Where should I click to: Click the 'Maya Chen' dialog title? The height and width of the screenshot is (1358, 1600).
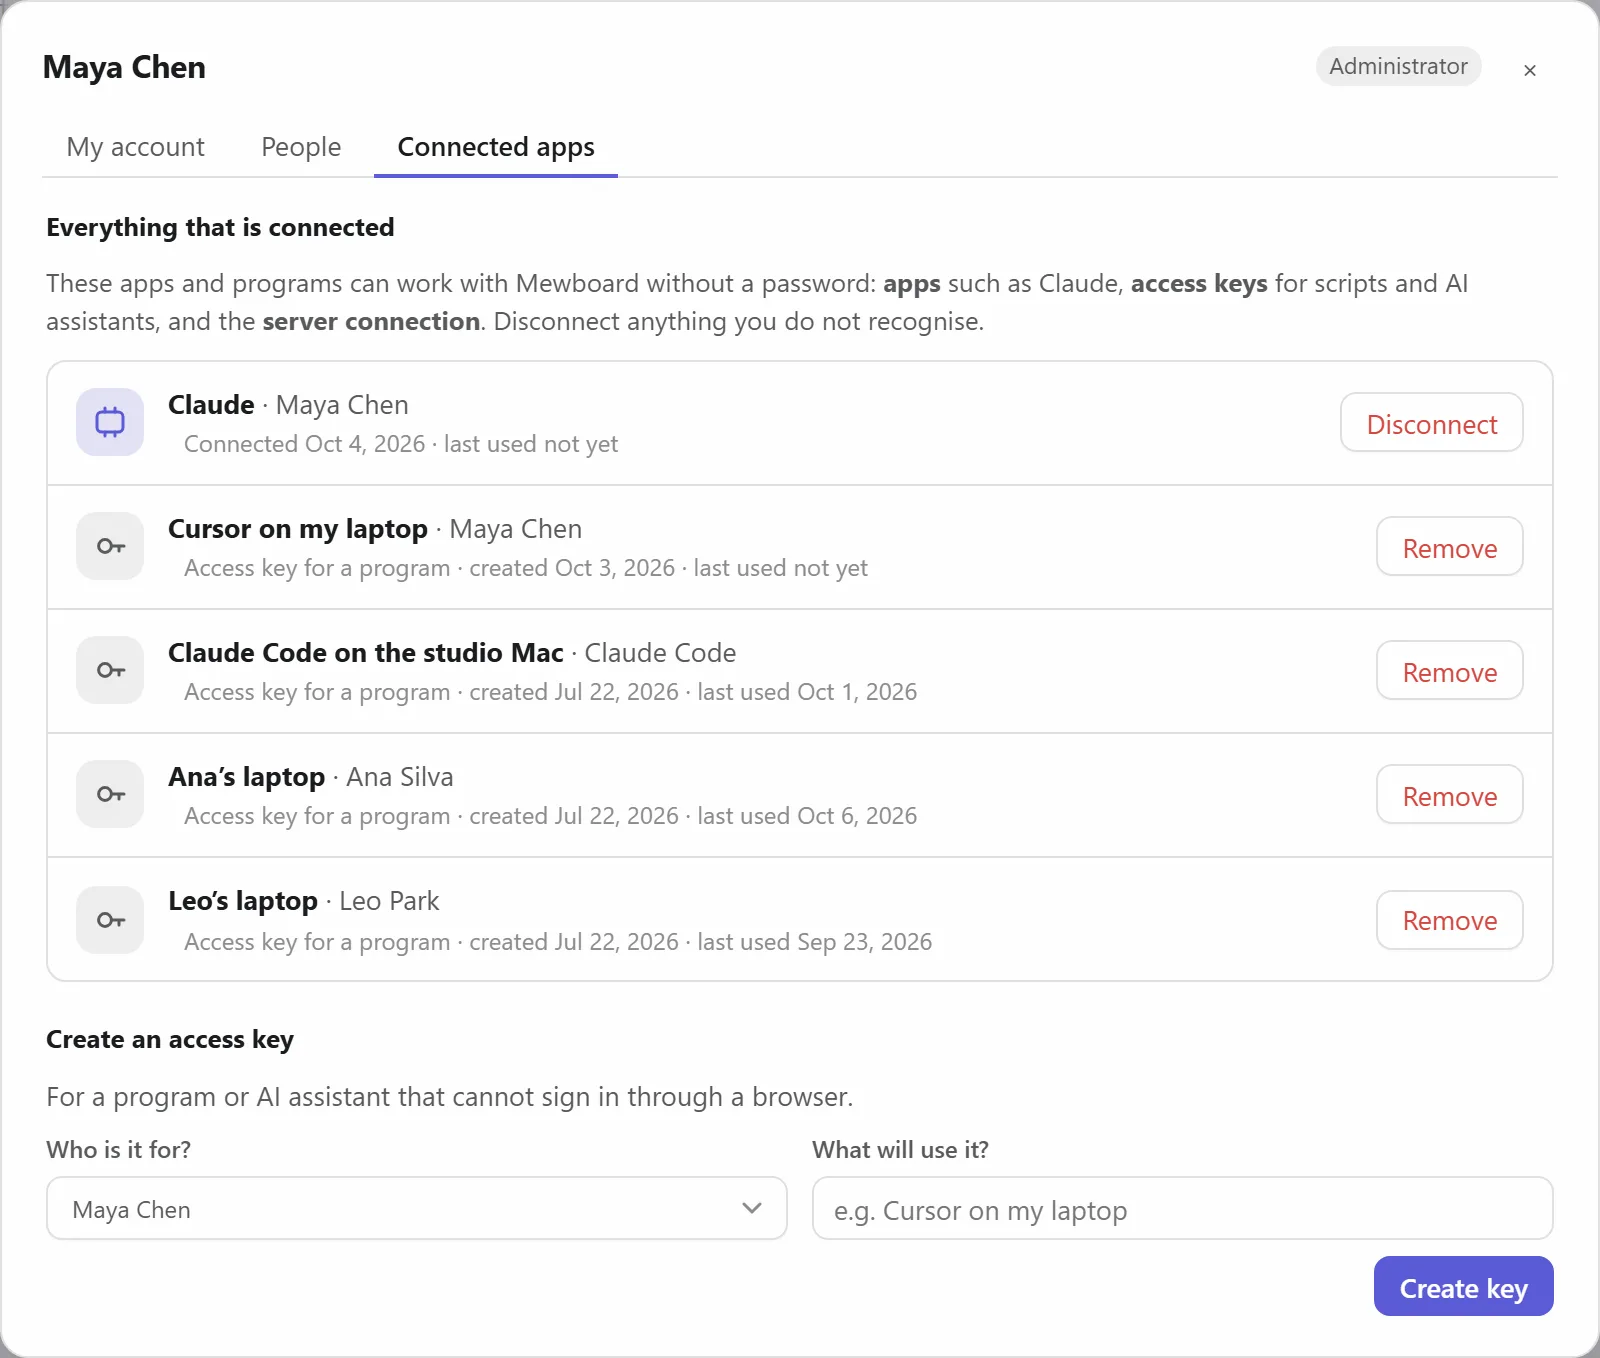124,67
